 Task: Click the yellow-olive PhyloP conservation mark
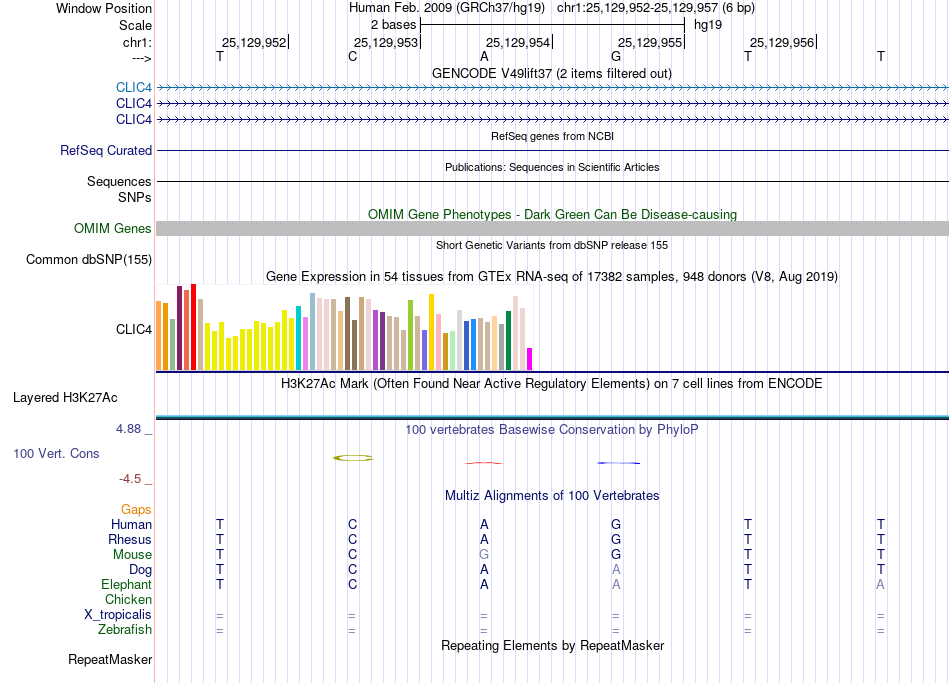tap(353, 458)
